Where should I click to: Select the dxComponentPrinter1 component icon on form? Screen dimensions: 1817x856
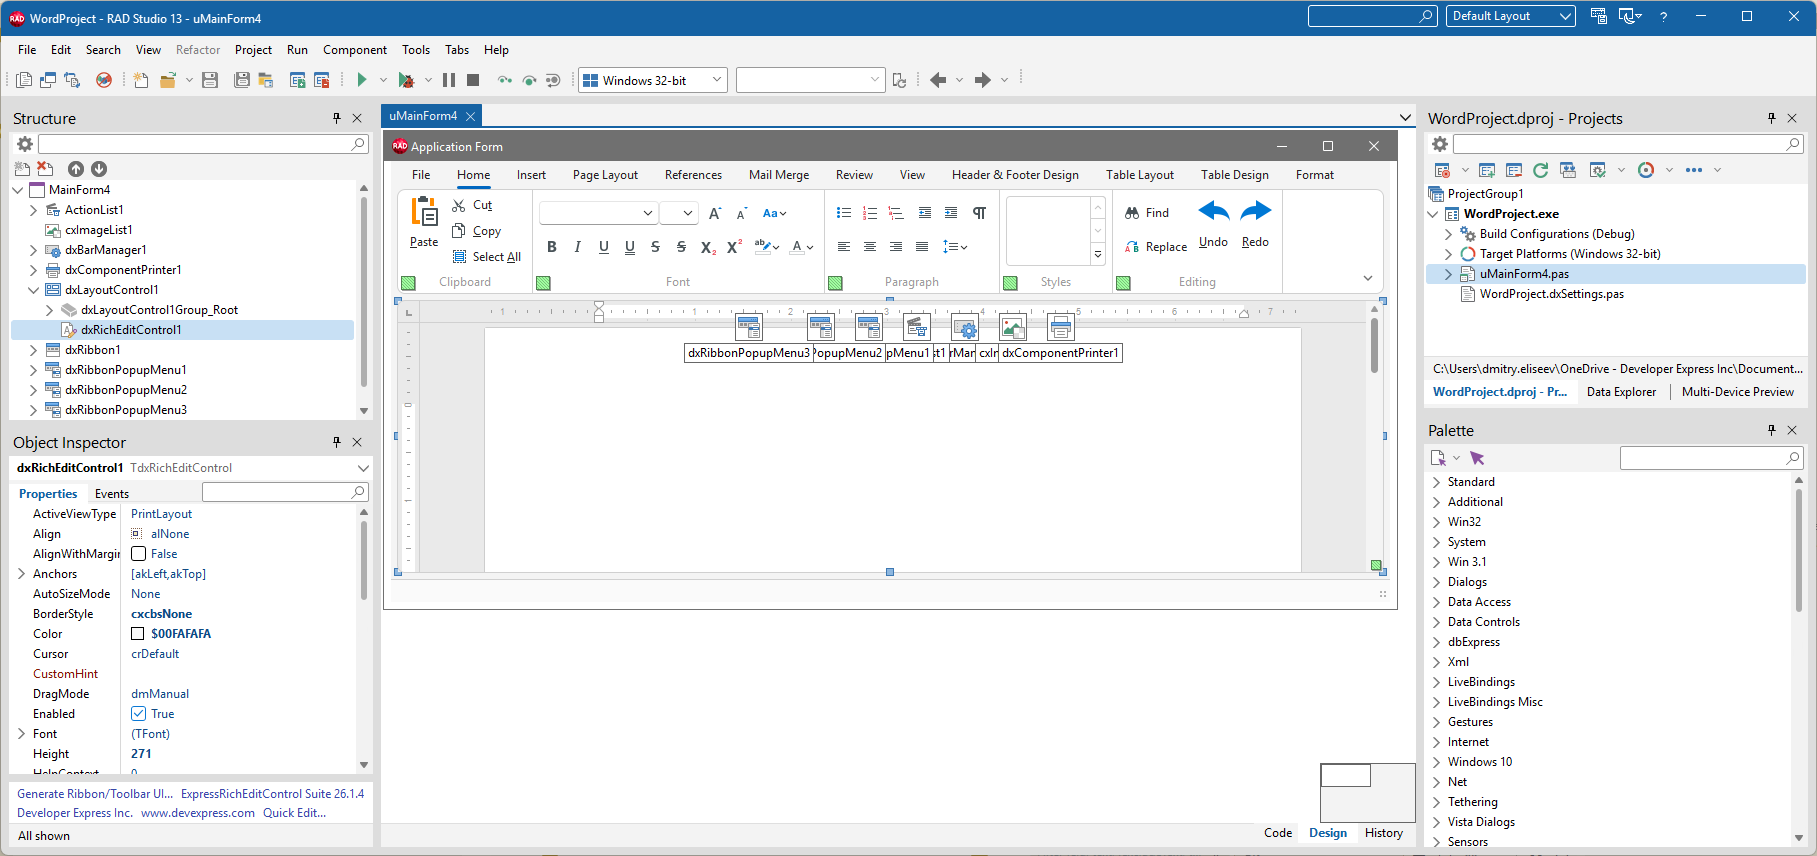1061,327
